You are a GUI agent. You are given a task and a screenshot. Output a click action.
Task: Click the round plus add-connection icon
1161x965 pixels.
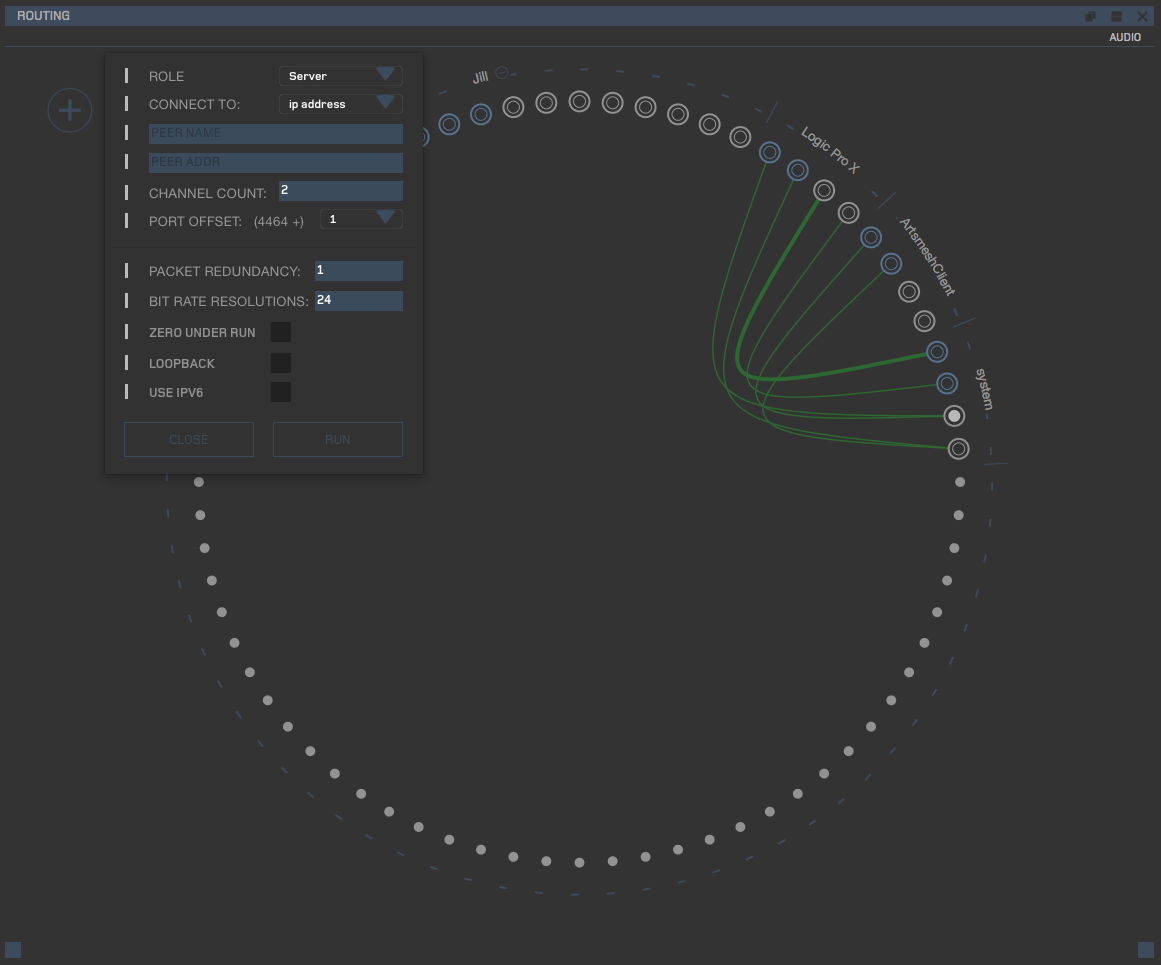[70, 110]
